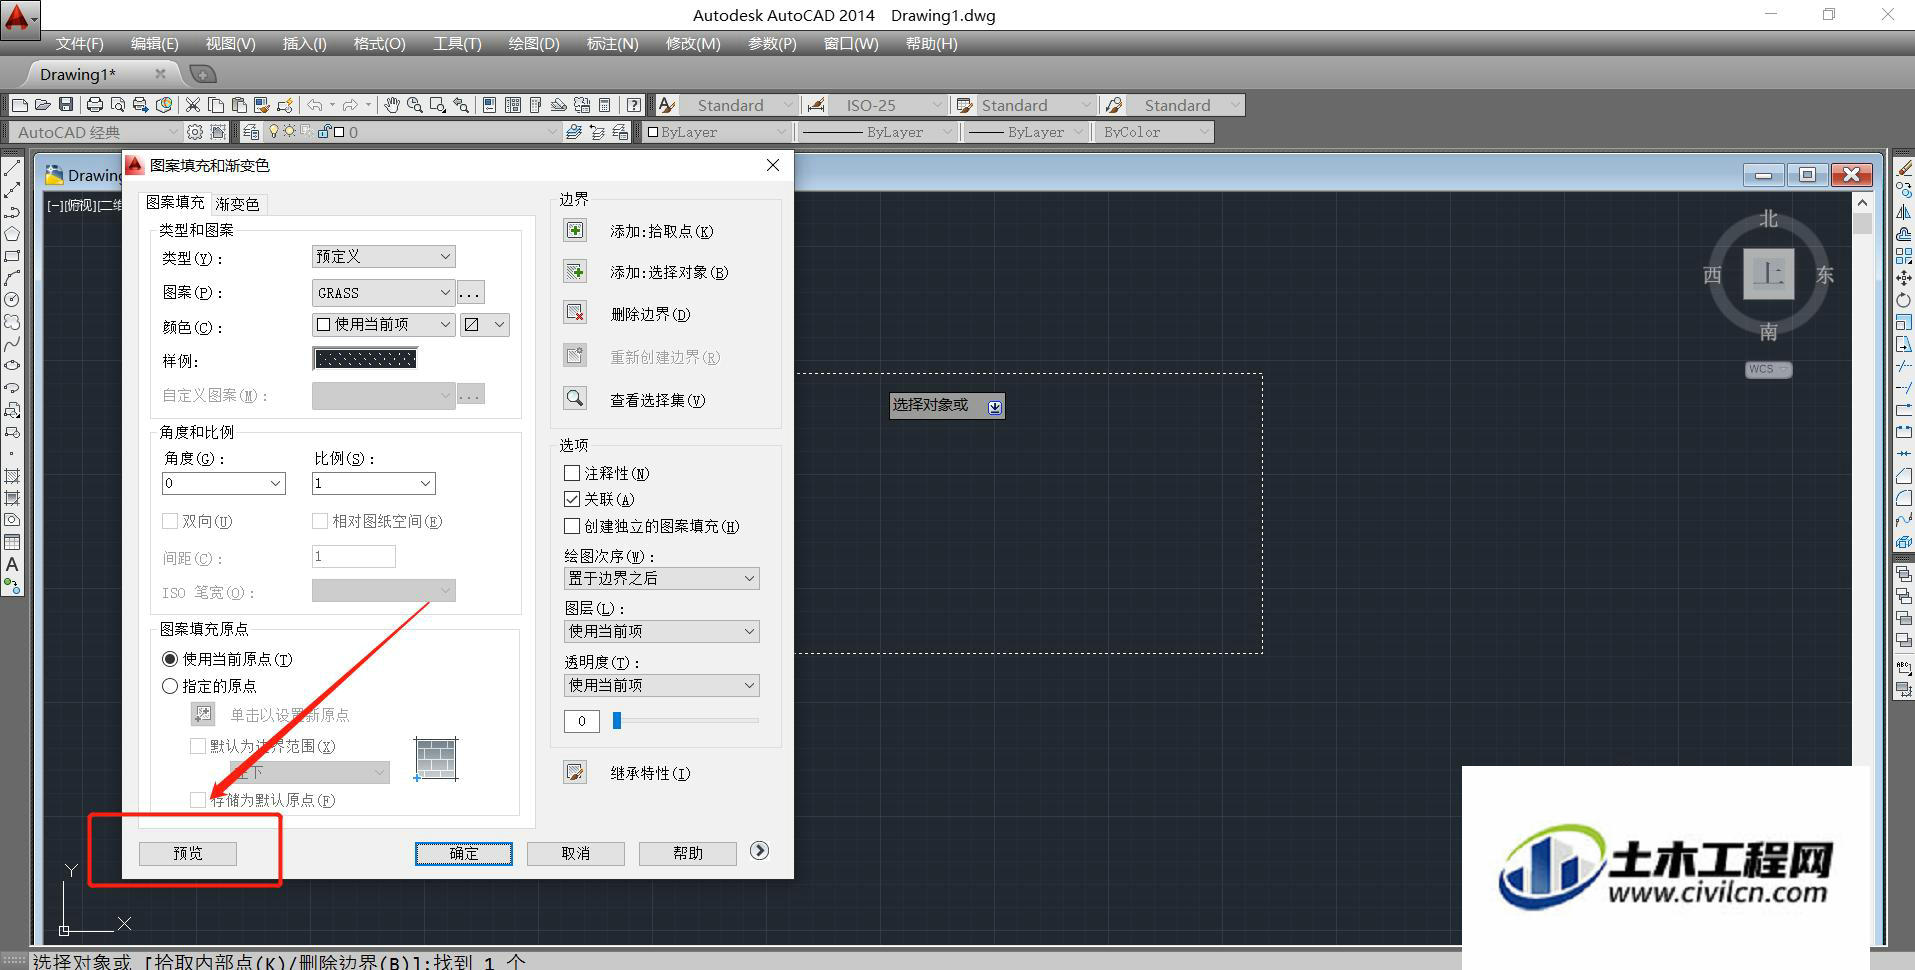Screen dimensions: 1915x970
Task: Select the Revision Cloud tool
Action: [12, 322]
